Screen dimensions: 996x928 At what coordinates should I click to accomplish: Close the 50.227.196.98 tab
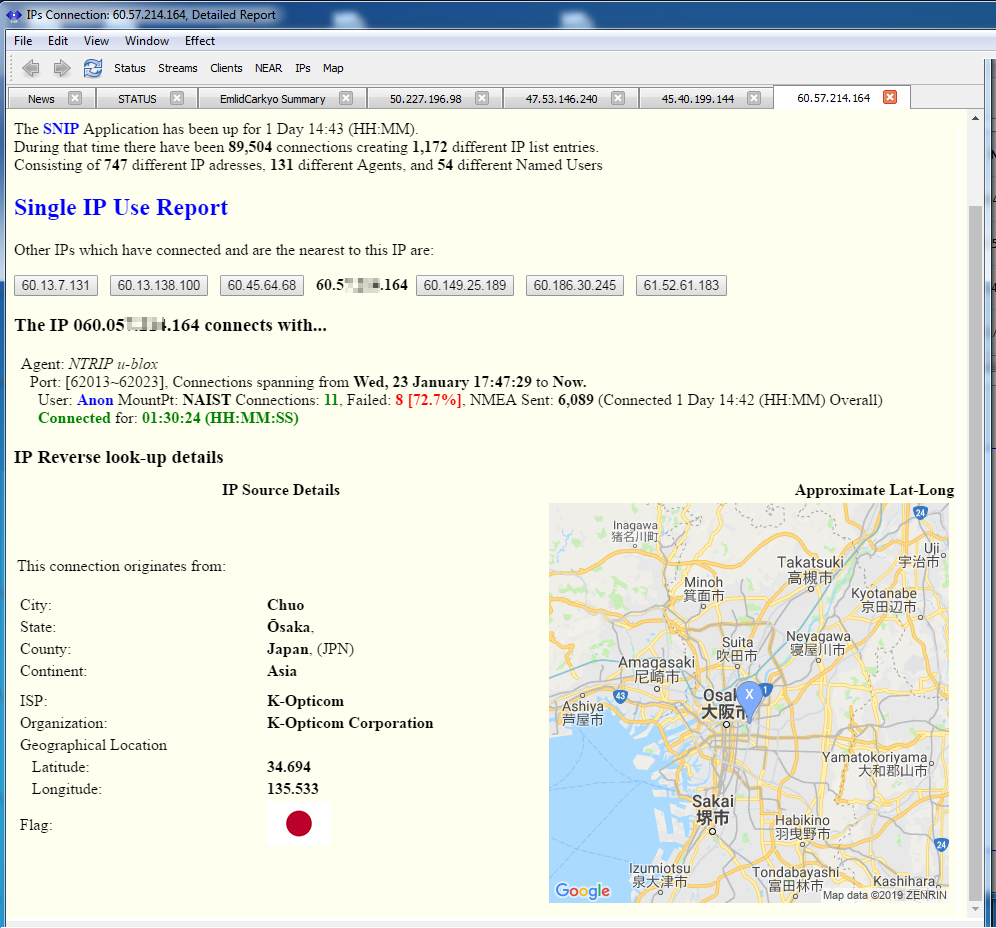[482, 98]
